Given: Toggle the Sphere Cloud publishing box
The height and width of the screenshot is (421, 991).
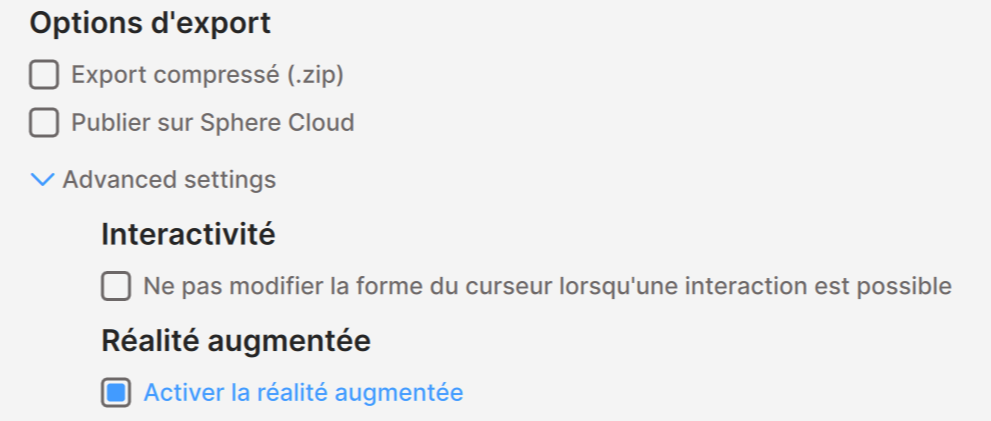Looking at the screenshot, I should coord(44,124).
